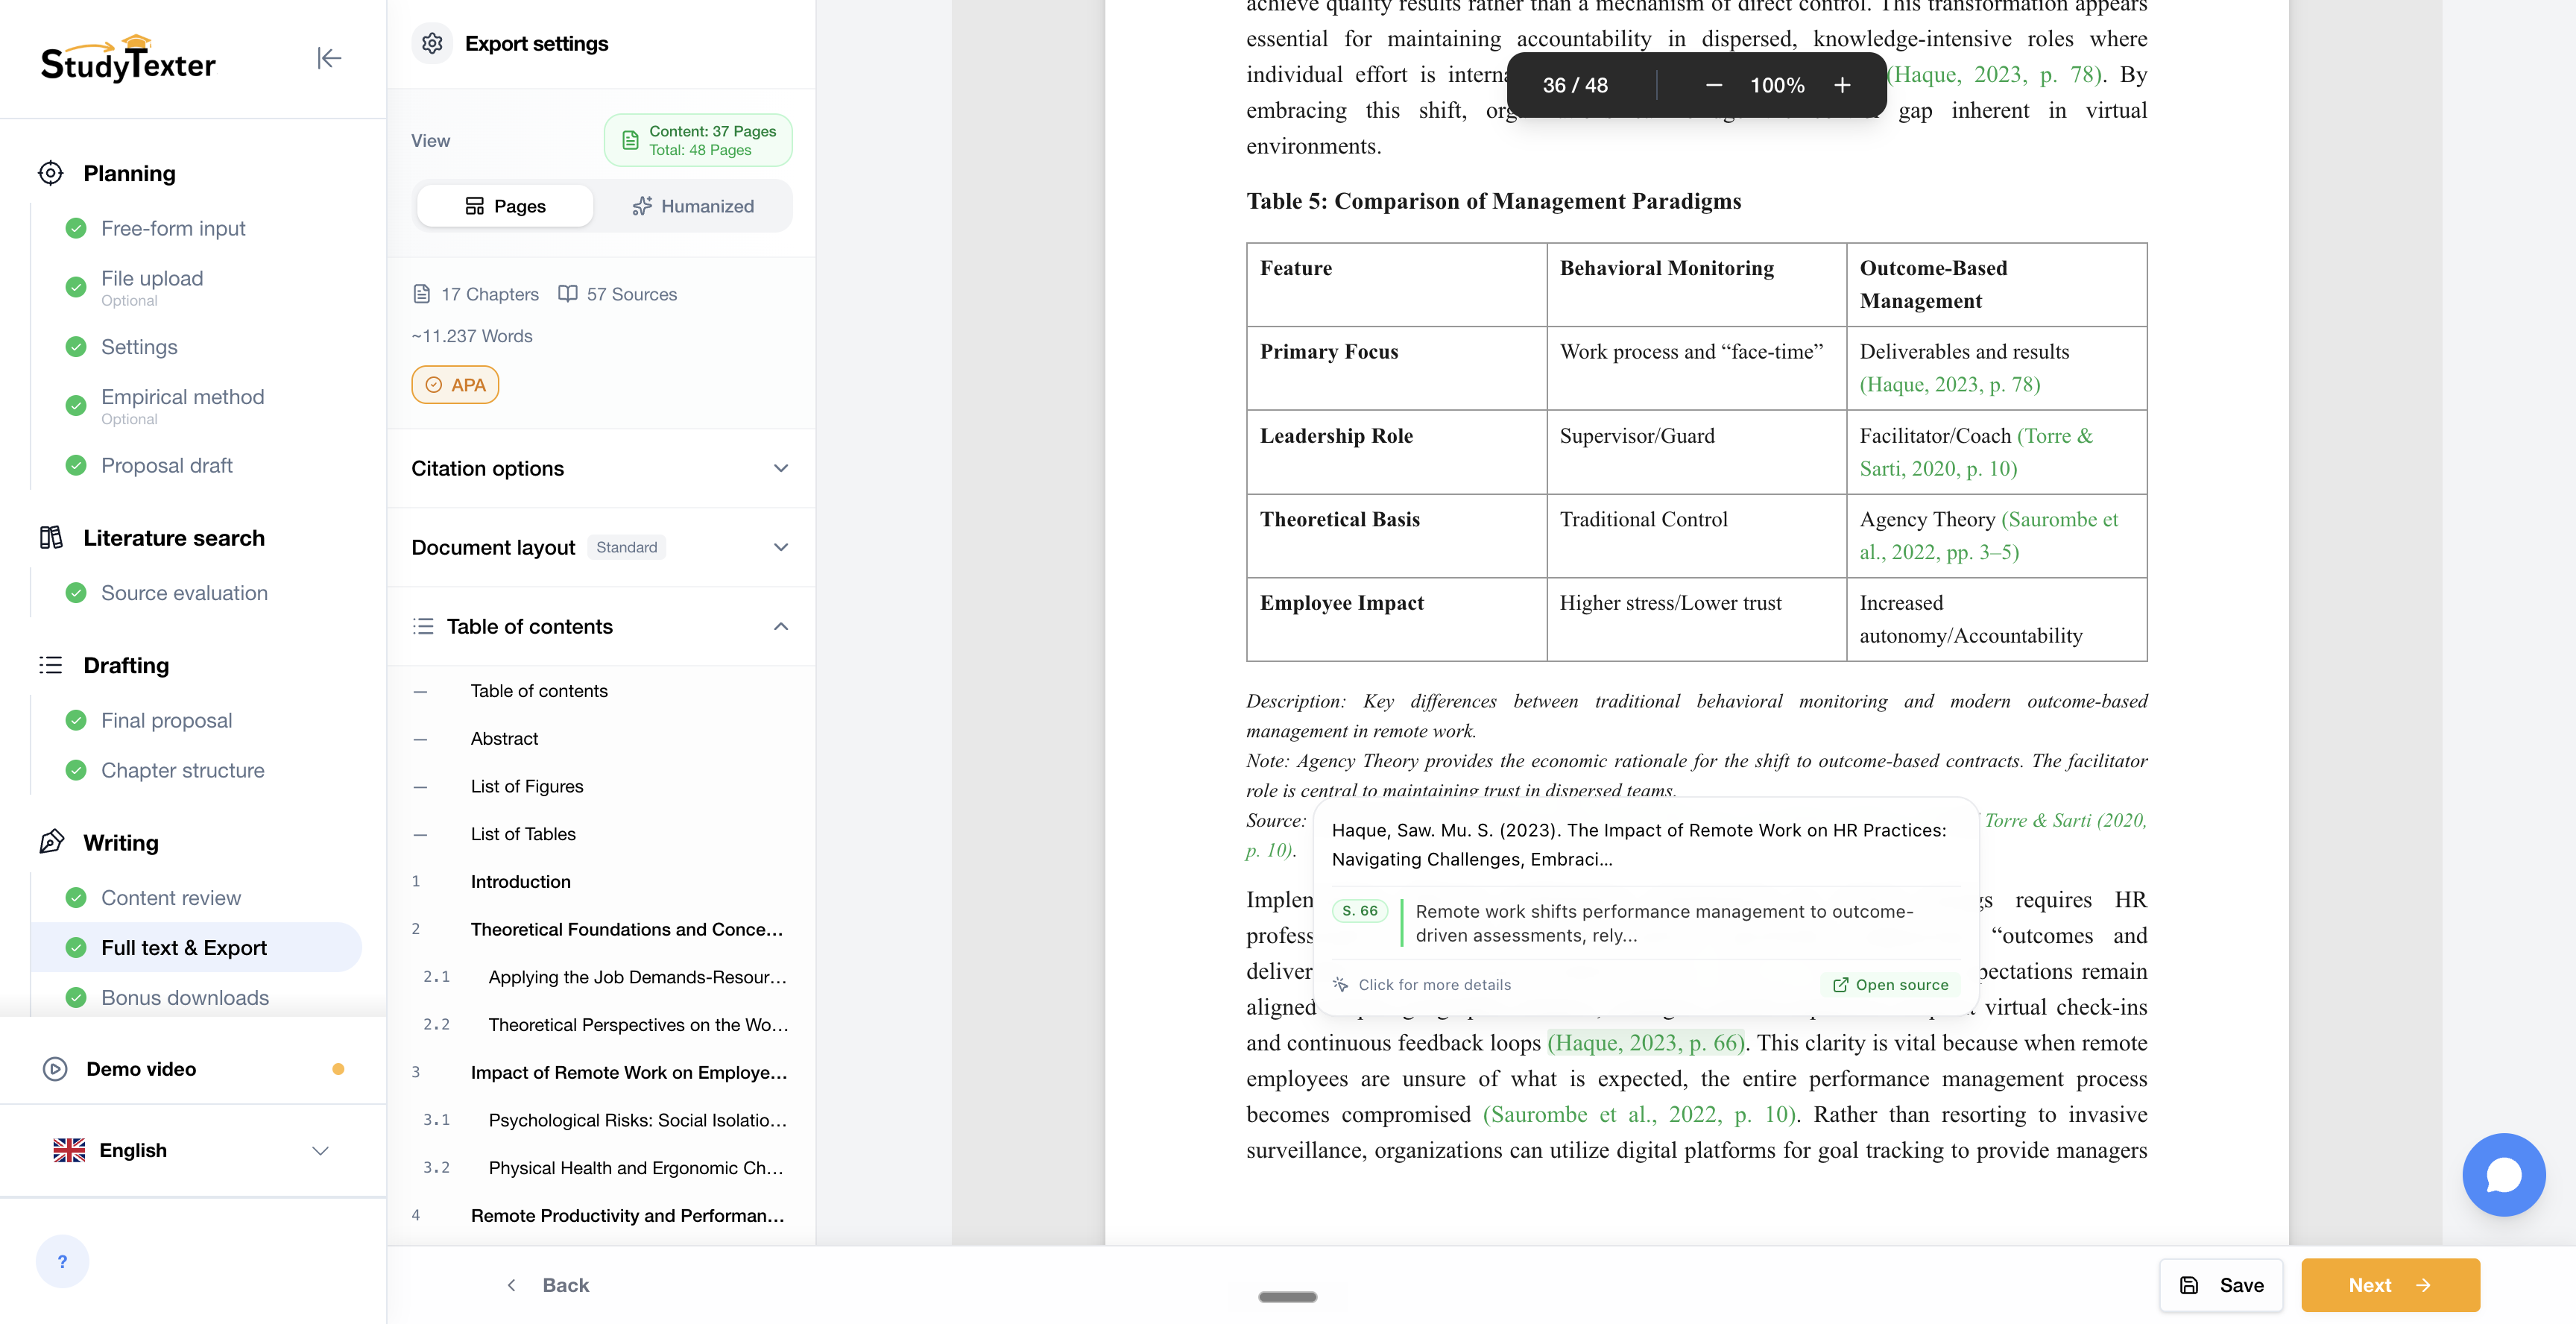The image size is (2576, 1324).
Task: Click the green check beside Source evaluation
Action: pos(76,593)
